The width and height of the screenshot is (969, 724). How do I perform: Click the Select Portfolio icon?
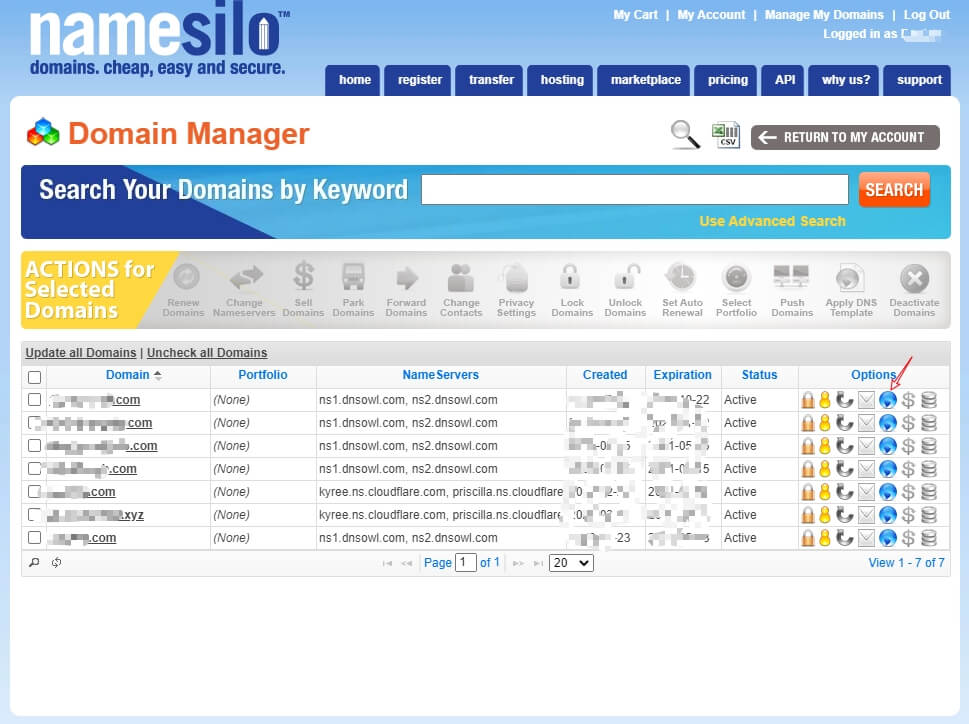coord(736,278)
